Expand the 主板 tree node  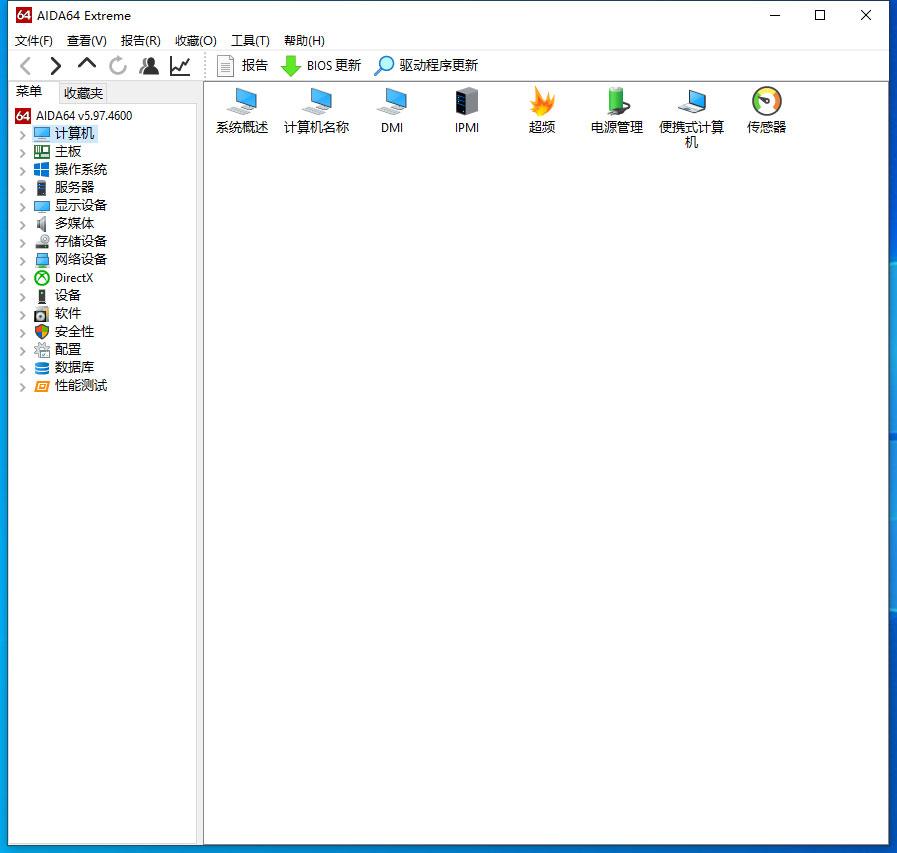pos(23,152)
